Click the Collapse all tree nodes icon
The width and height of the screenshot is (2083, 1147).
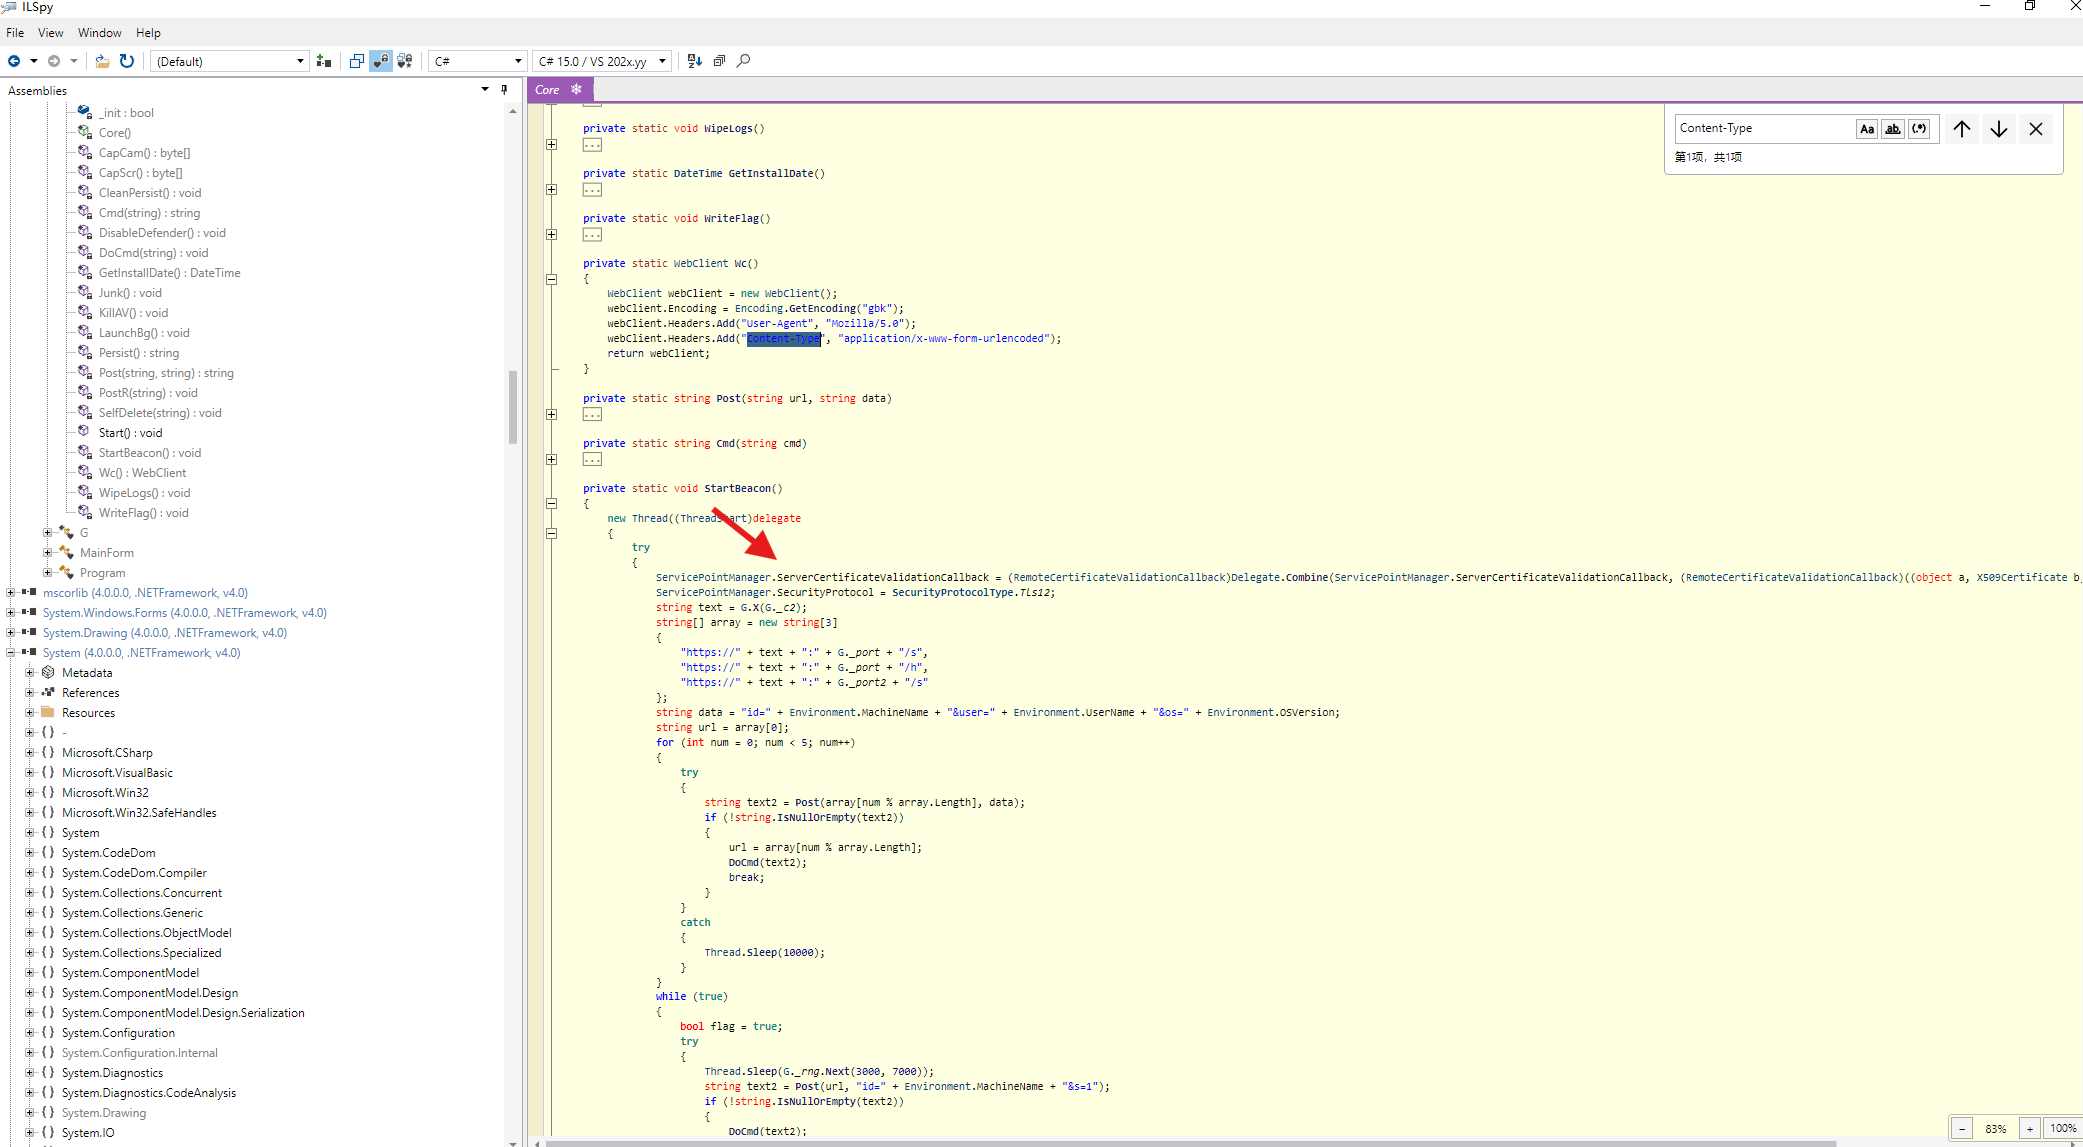pos(719,61)
